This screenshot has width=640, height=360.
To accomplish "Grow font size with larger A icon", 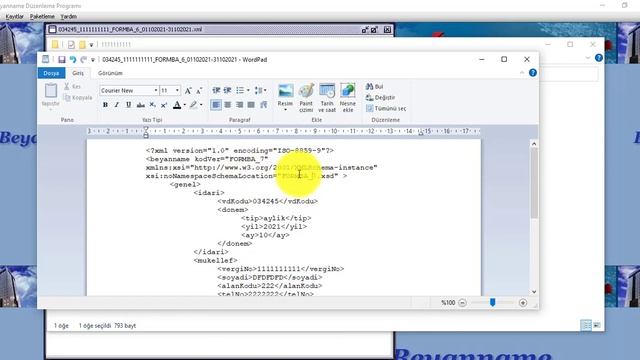I will click(188, 91).
